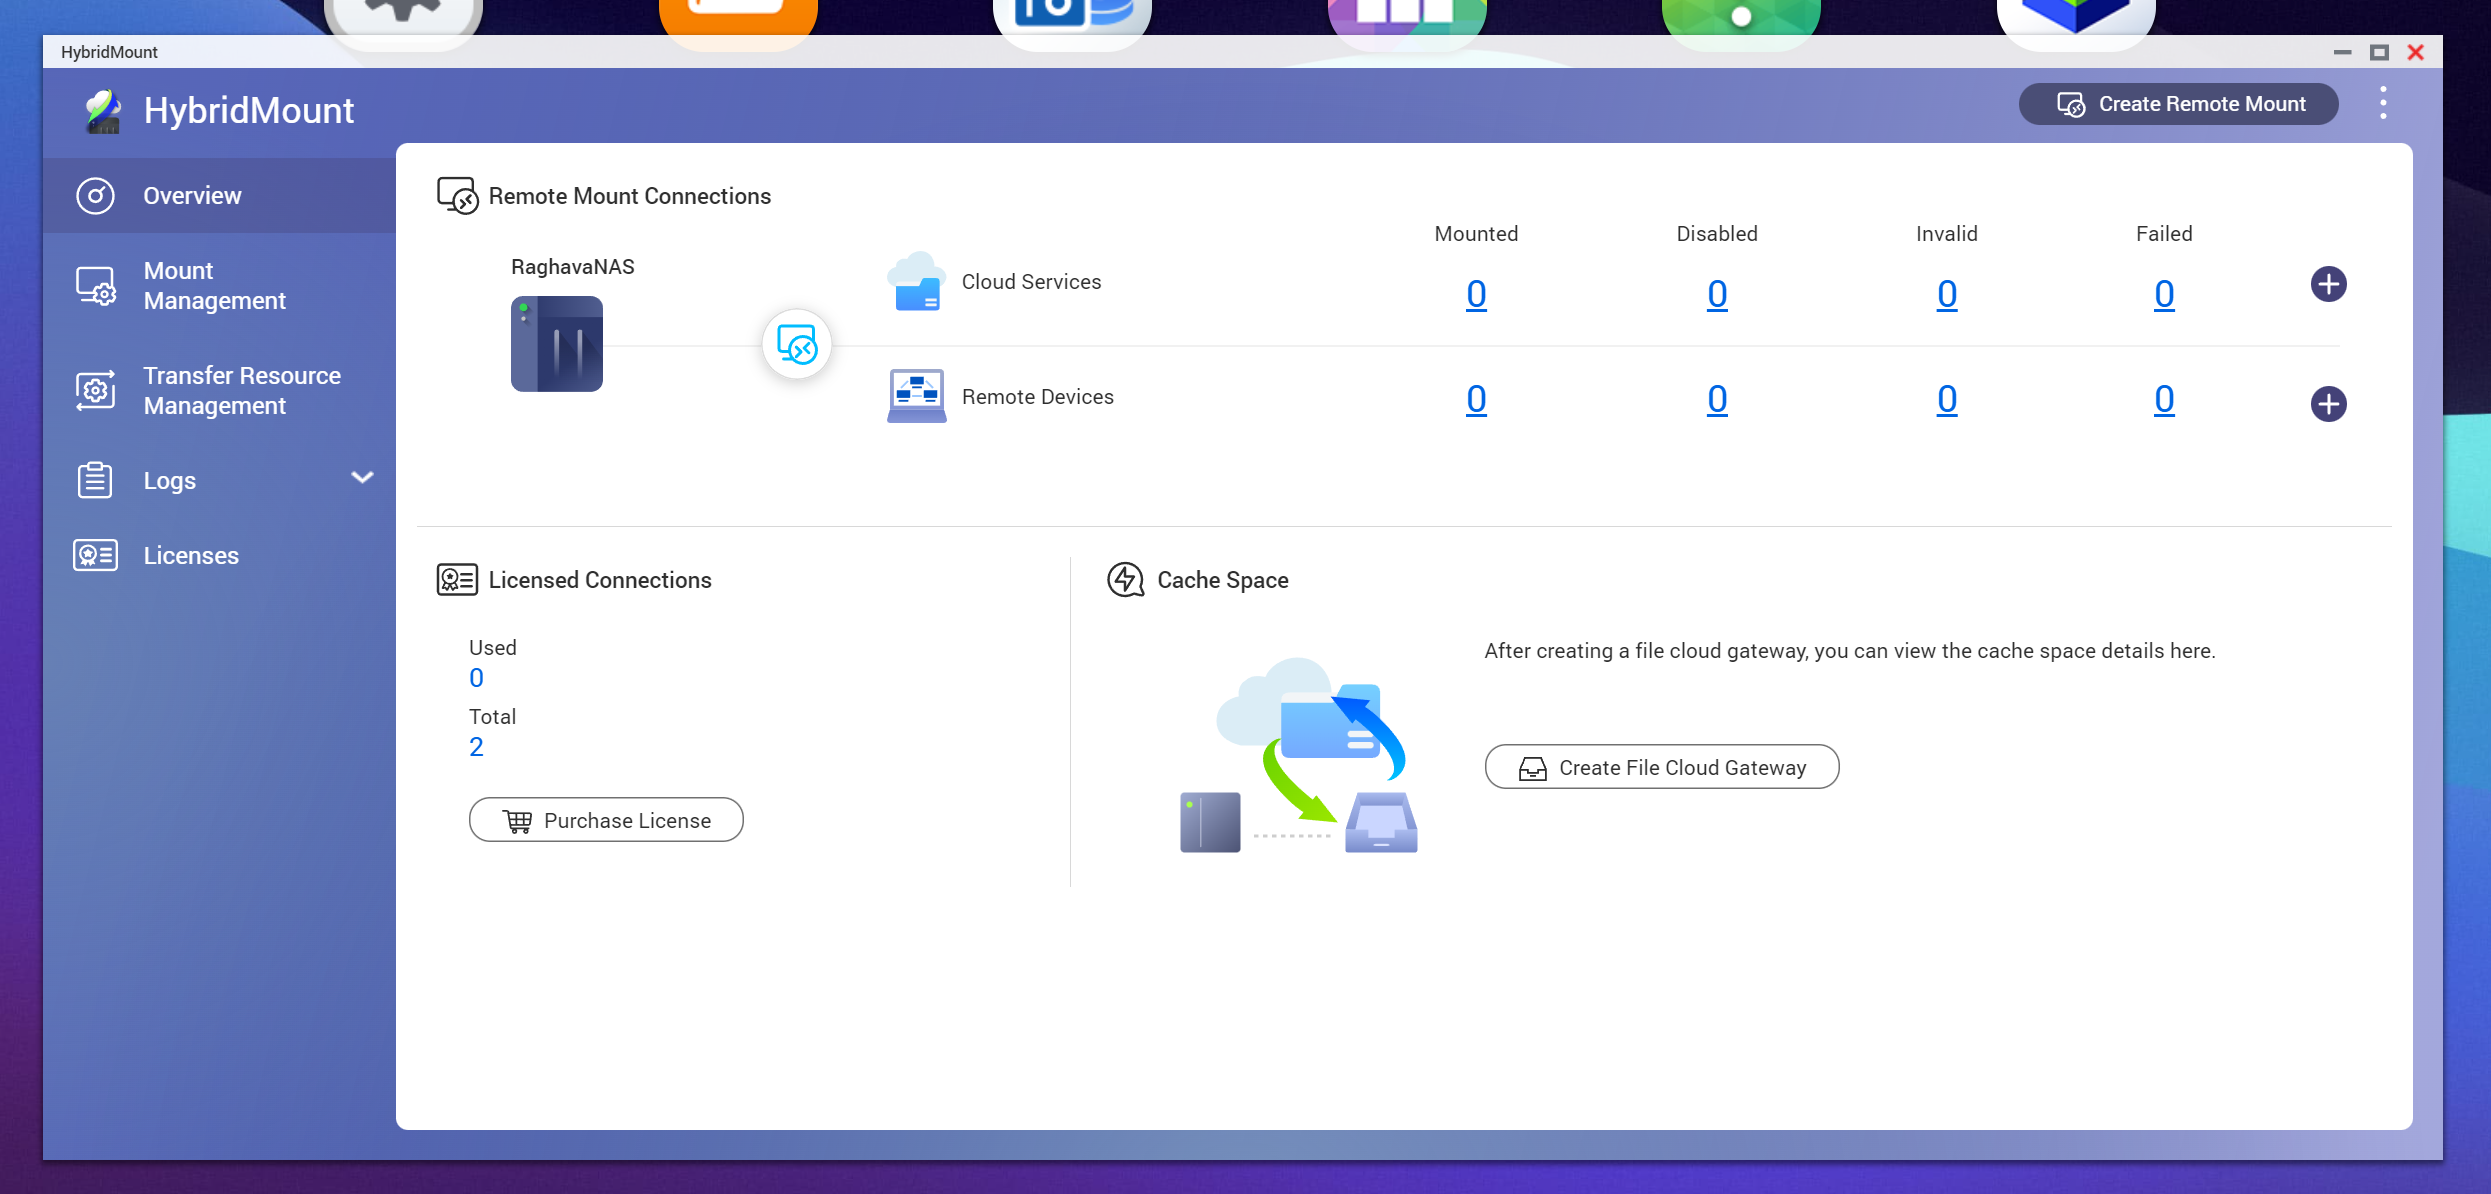The width and height of the screenshot is (2491, 1194).
Task: Click the Remote Devices laptop icon
Action: point(916,396)
